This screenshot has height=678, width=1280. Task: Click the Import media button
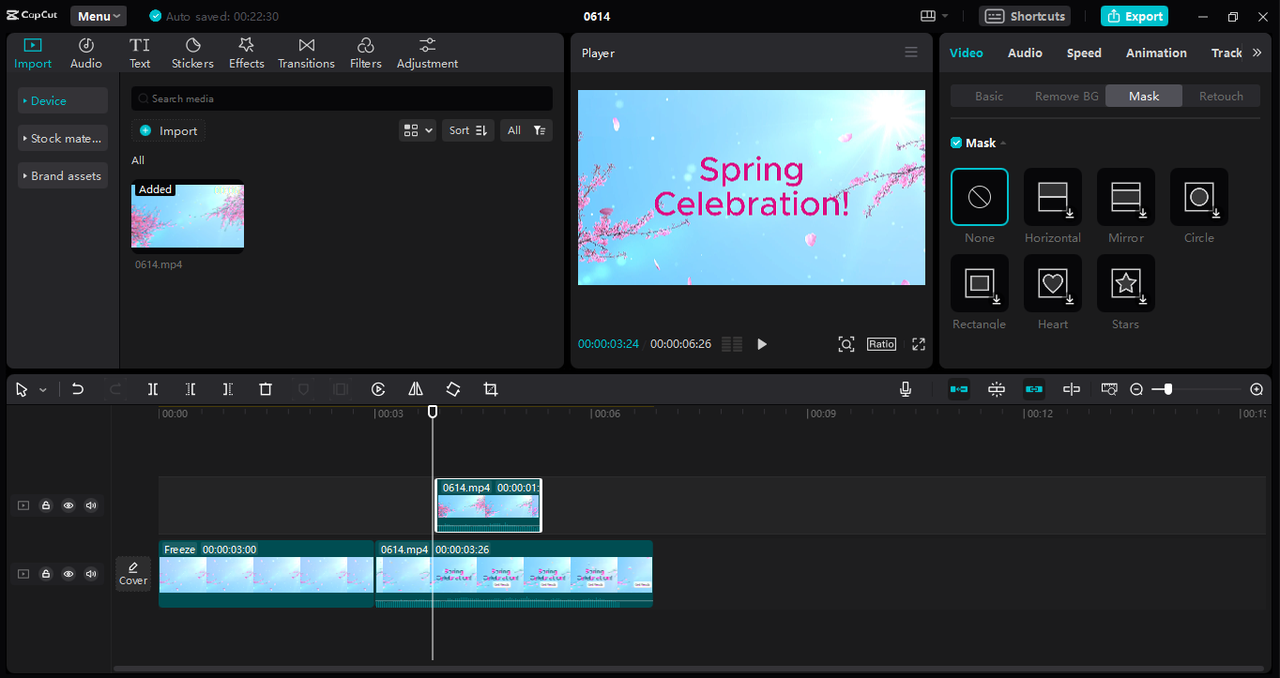168,131
